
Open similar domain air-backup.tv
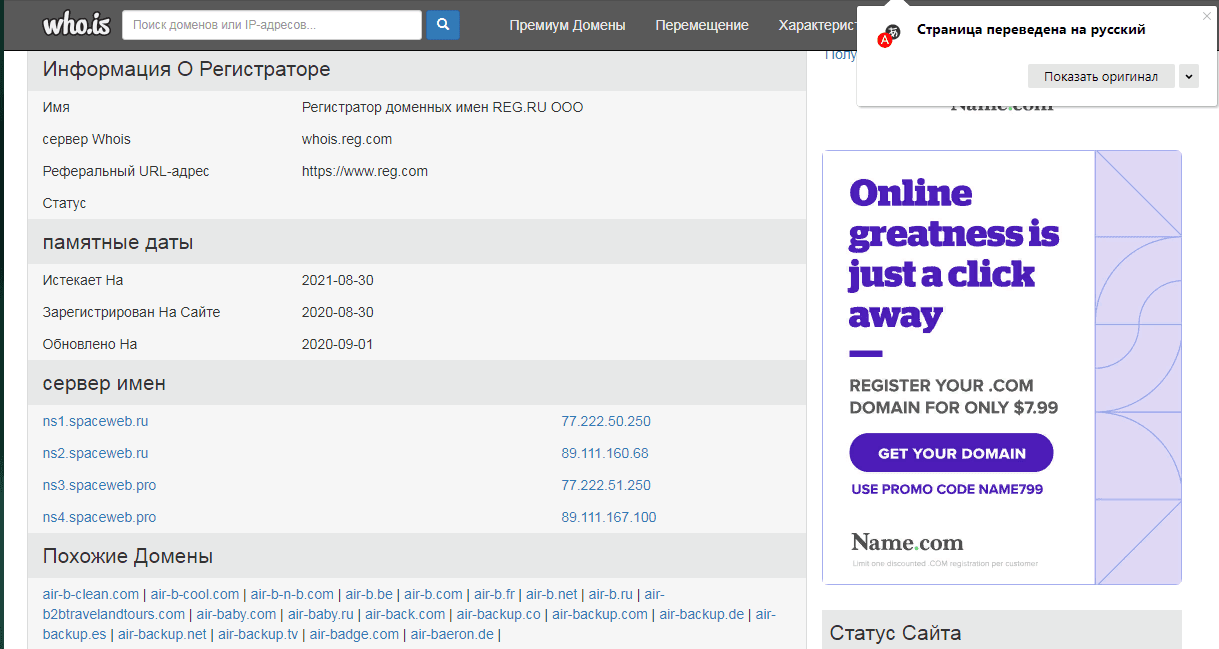[x=258, y=634]
